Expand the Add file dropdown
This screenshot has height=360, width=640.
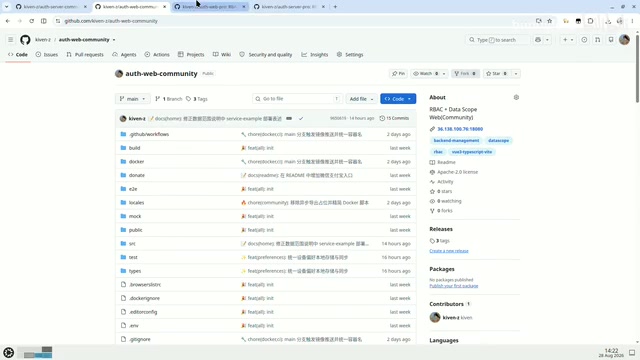coord(361,99)
